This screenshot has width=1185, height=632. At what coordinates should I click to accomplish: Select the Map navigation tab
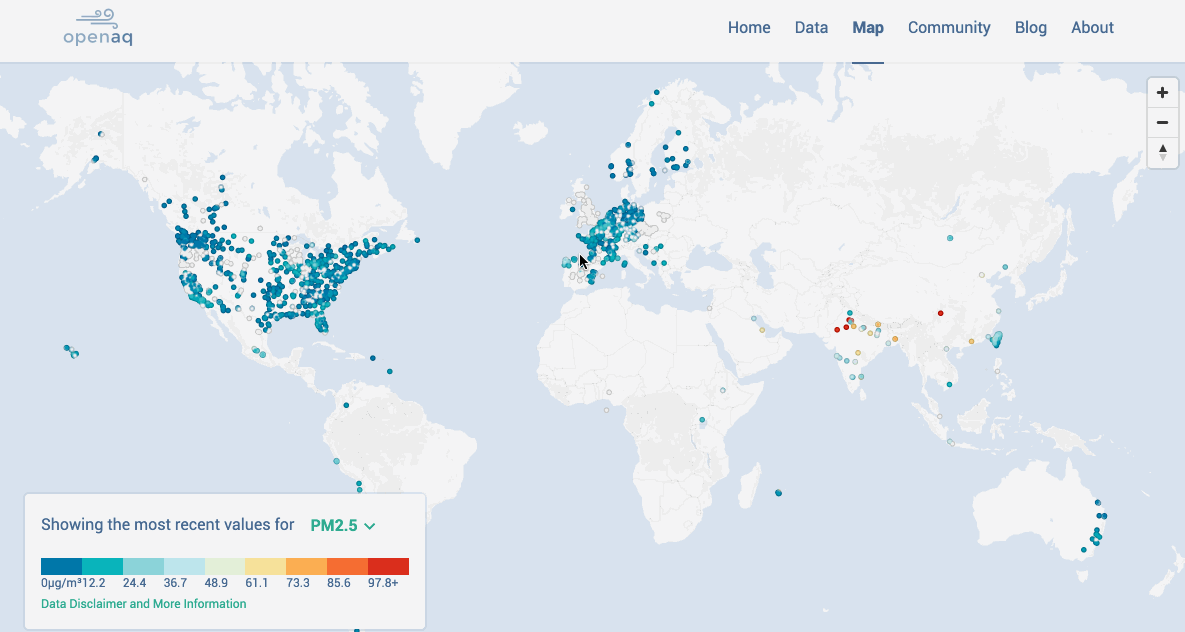coord(868,28)
